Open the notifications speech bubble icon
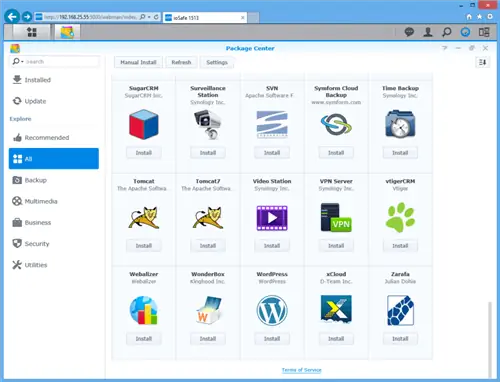 (409, 32)
